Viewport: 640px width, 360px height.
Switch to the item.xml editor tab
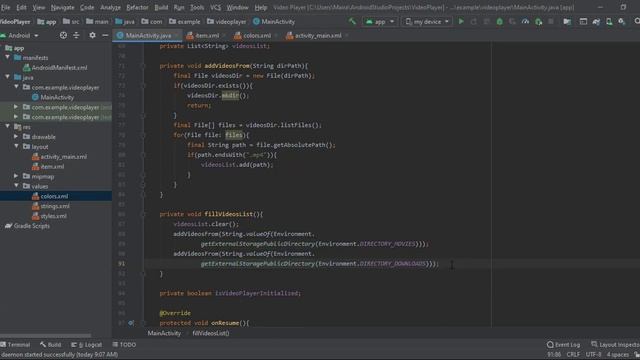(206, 36)
